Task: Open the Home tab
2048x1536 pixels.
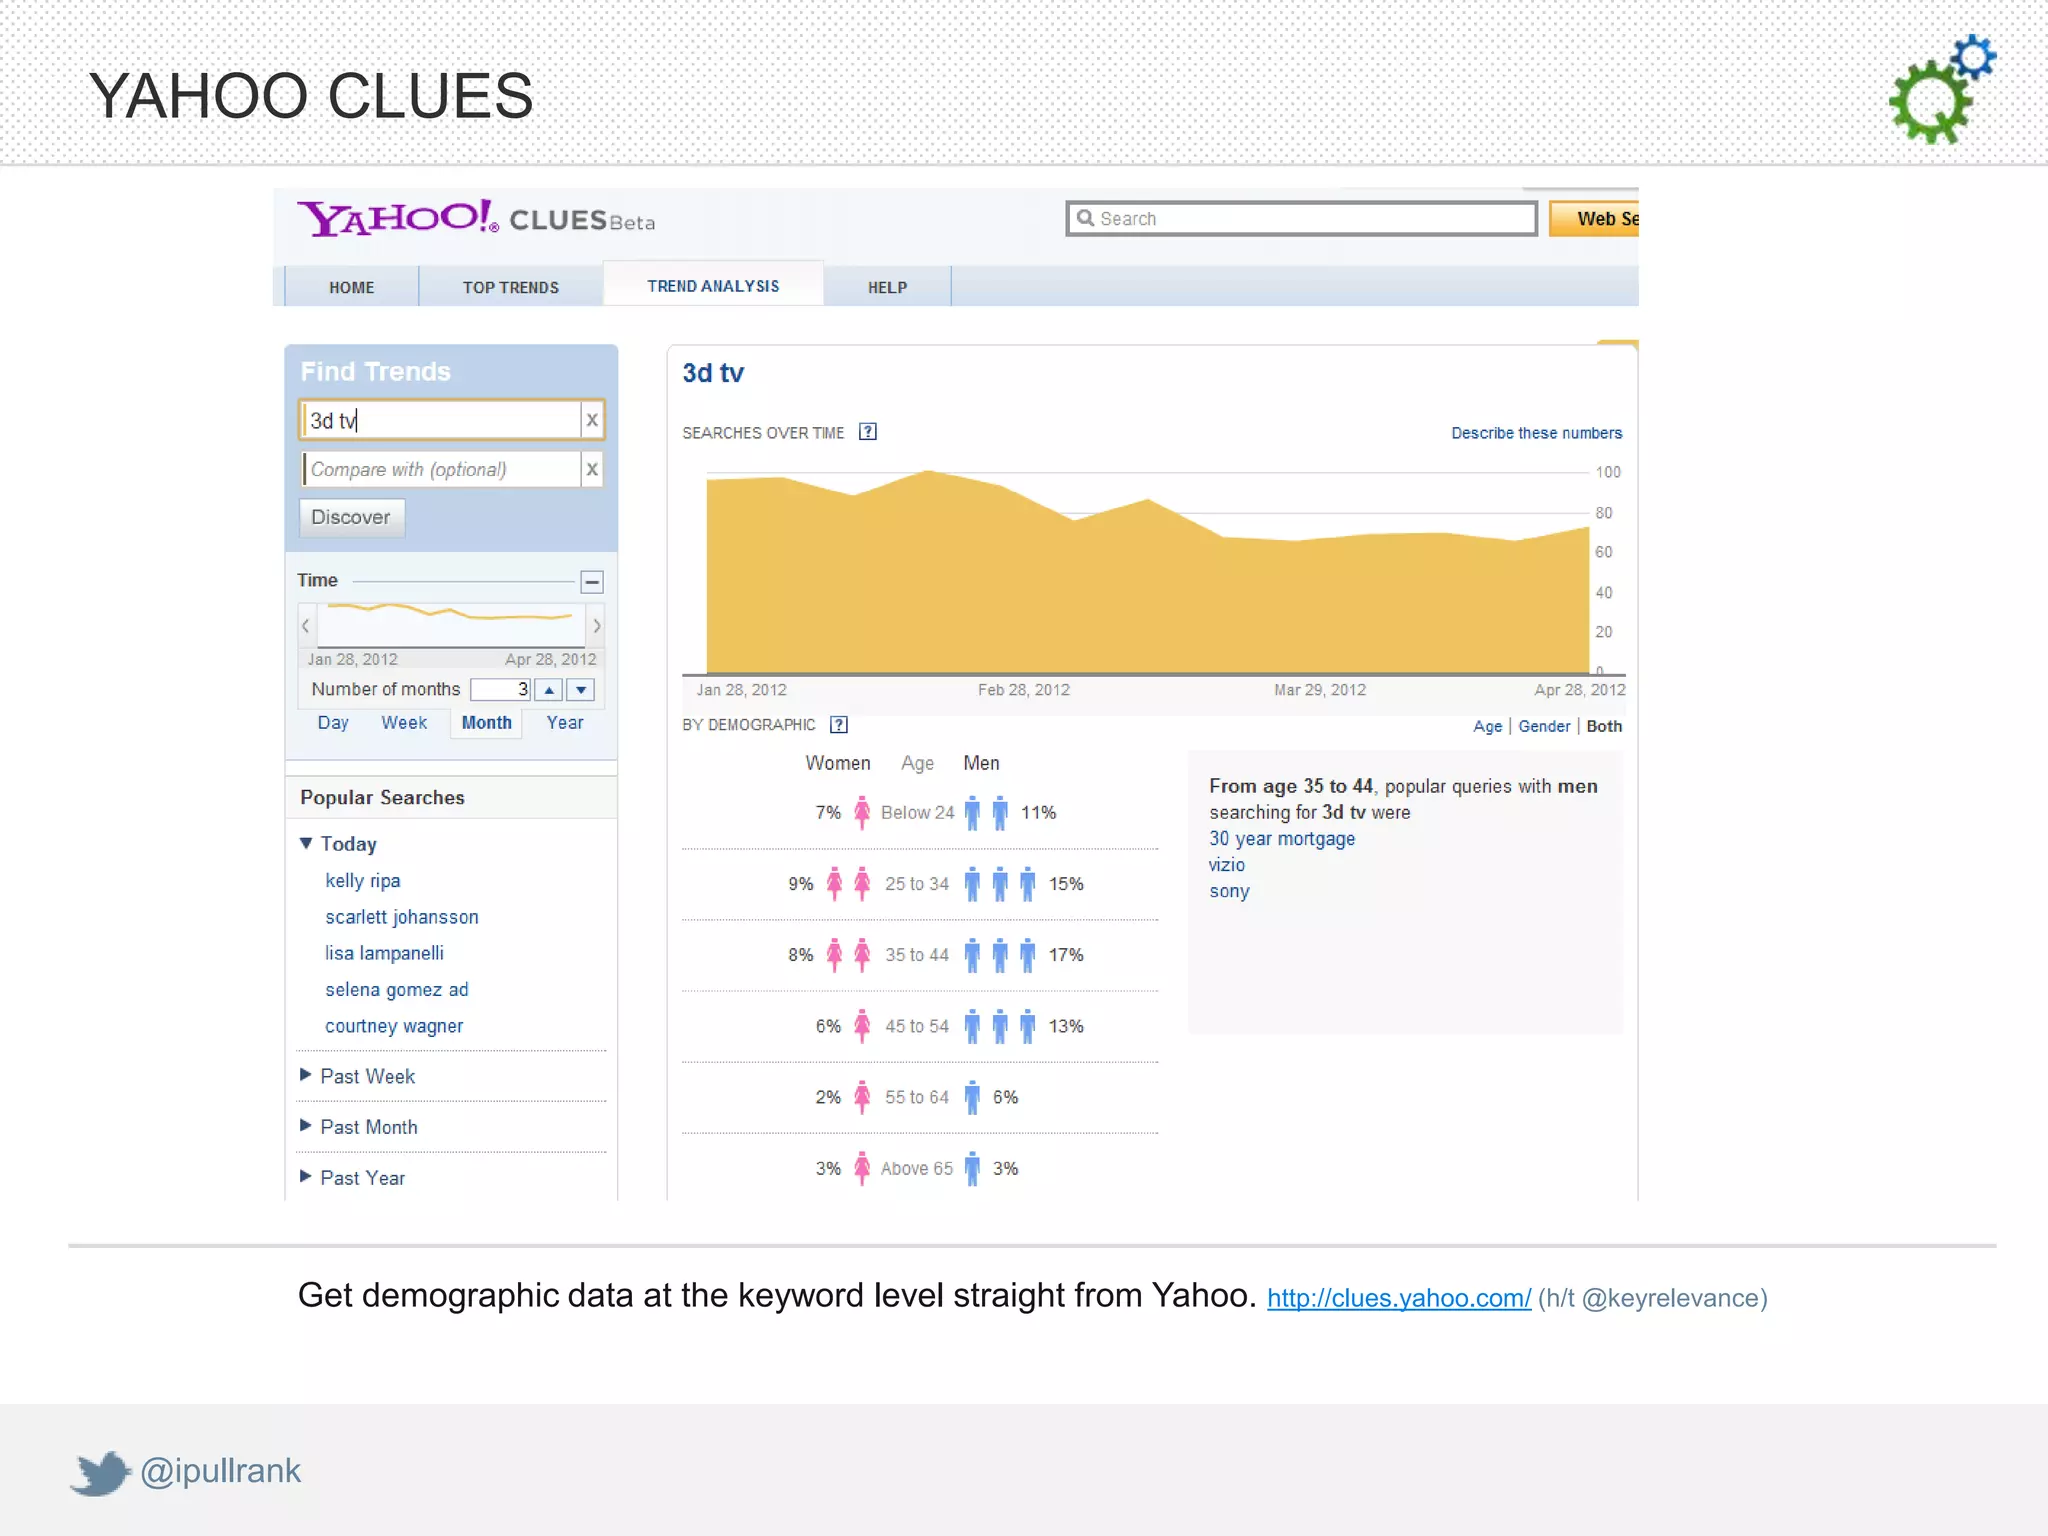Action: click(x=351, y=287)
